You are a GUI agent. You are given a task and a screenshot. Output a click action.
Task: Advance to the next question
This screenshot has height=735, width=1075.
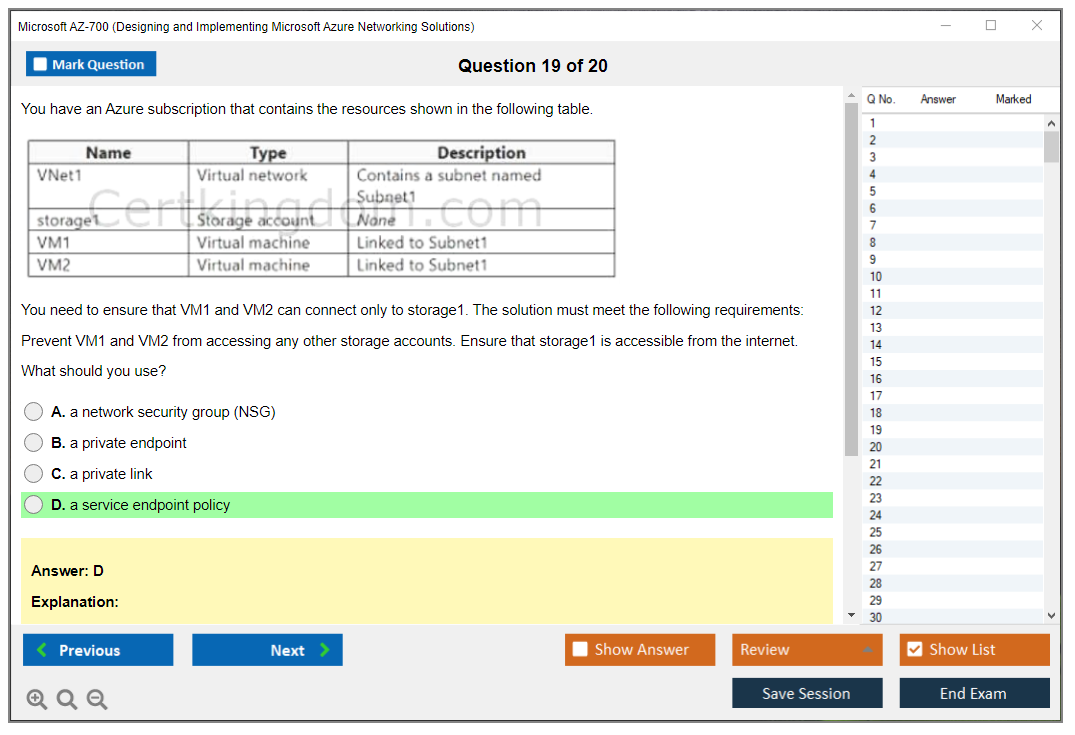[x=267, y=650]
